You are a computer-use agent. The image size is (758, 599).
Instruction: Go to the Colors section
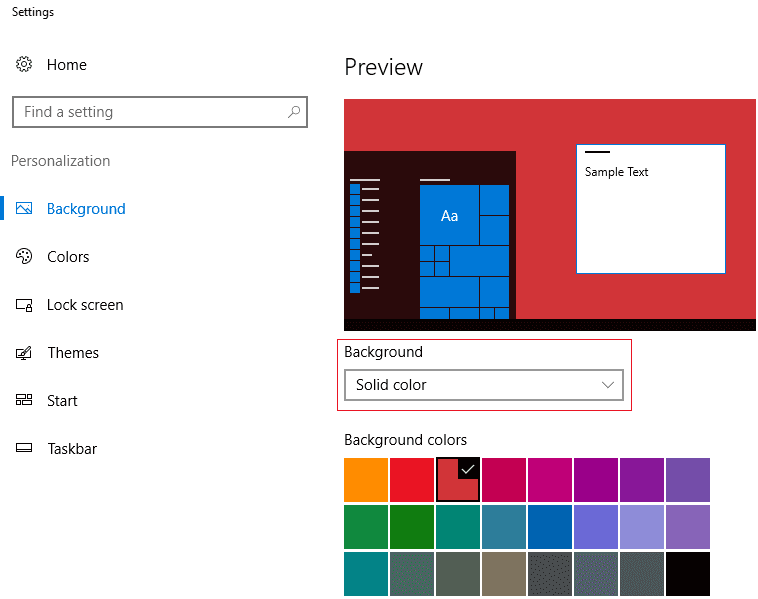click(x=68, y=257)
